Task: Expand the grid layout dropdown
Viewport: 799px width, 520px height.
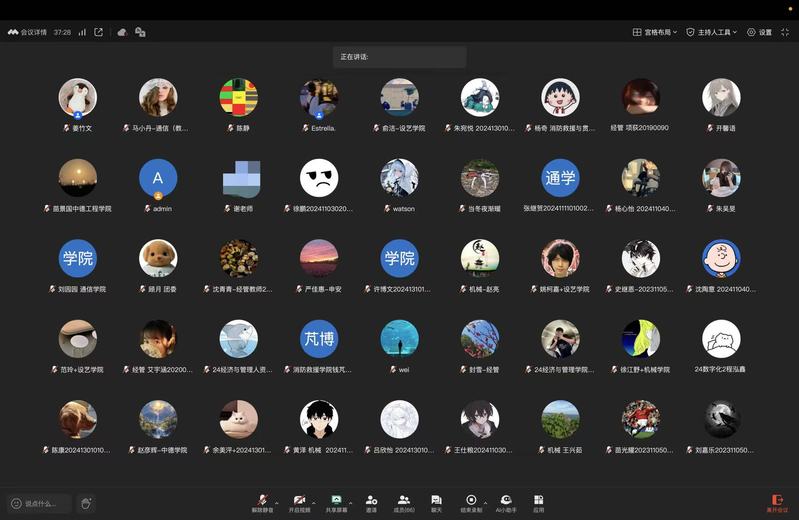Action: [655, 32]
